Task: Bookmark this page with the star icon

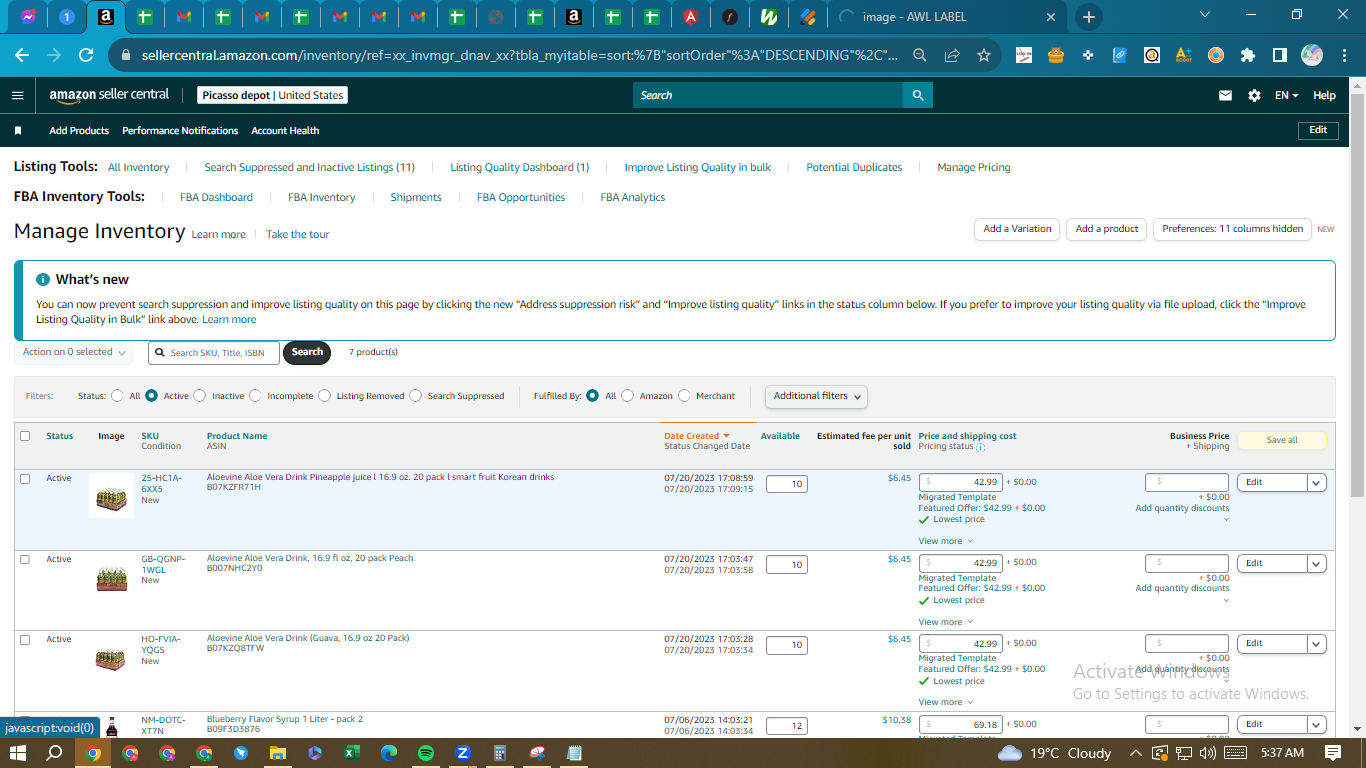Action: [983, 56]
